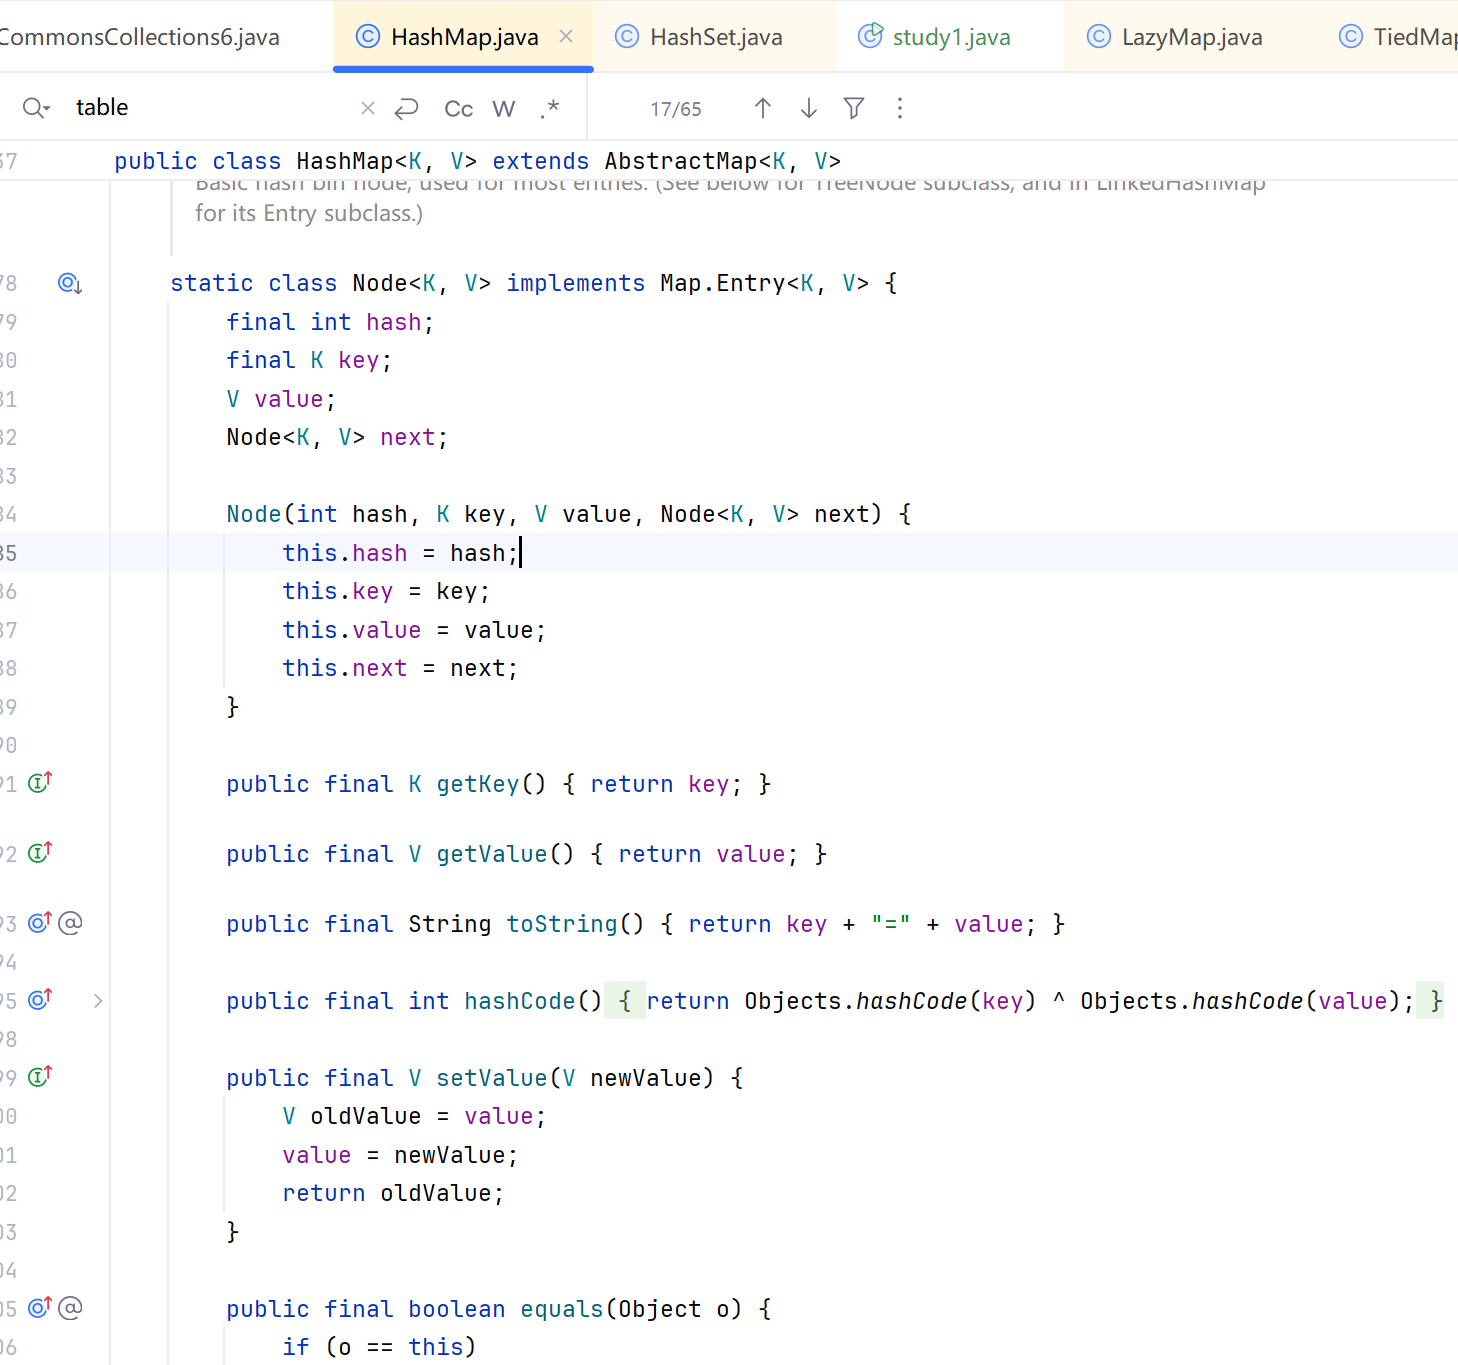
Task: Toggle Regex (.*) search option
Action: pyautogui.click(x=550, y=108)
